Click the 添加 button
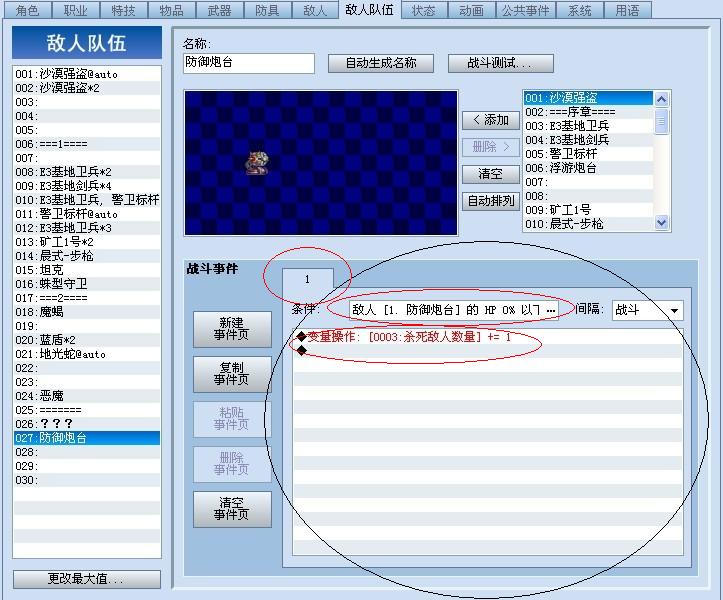The height and width of the screenshot is (600, 723). [x=491, y=120]
